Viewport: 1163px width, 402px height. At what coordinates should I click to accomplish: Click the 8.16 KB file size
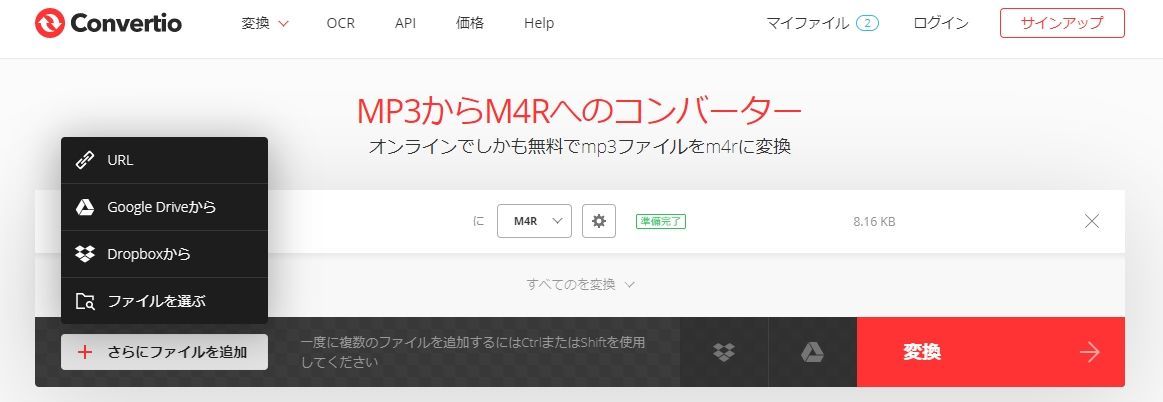[x=874, y=221]
